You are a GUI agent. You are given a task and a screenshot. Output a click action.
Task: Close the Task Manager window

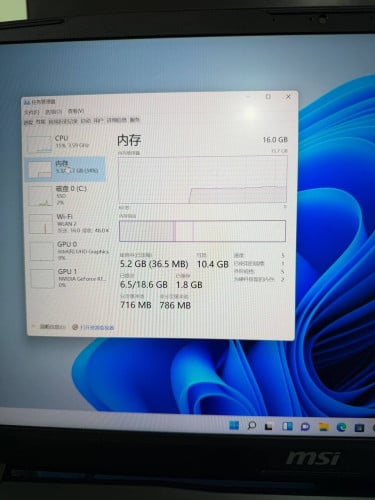pyautogui.click(x=288, y=97)
